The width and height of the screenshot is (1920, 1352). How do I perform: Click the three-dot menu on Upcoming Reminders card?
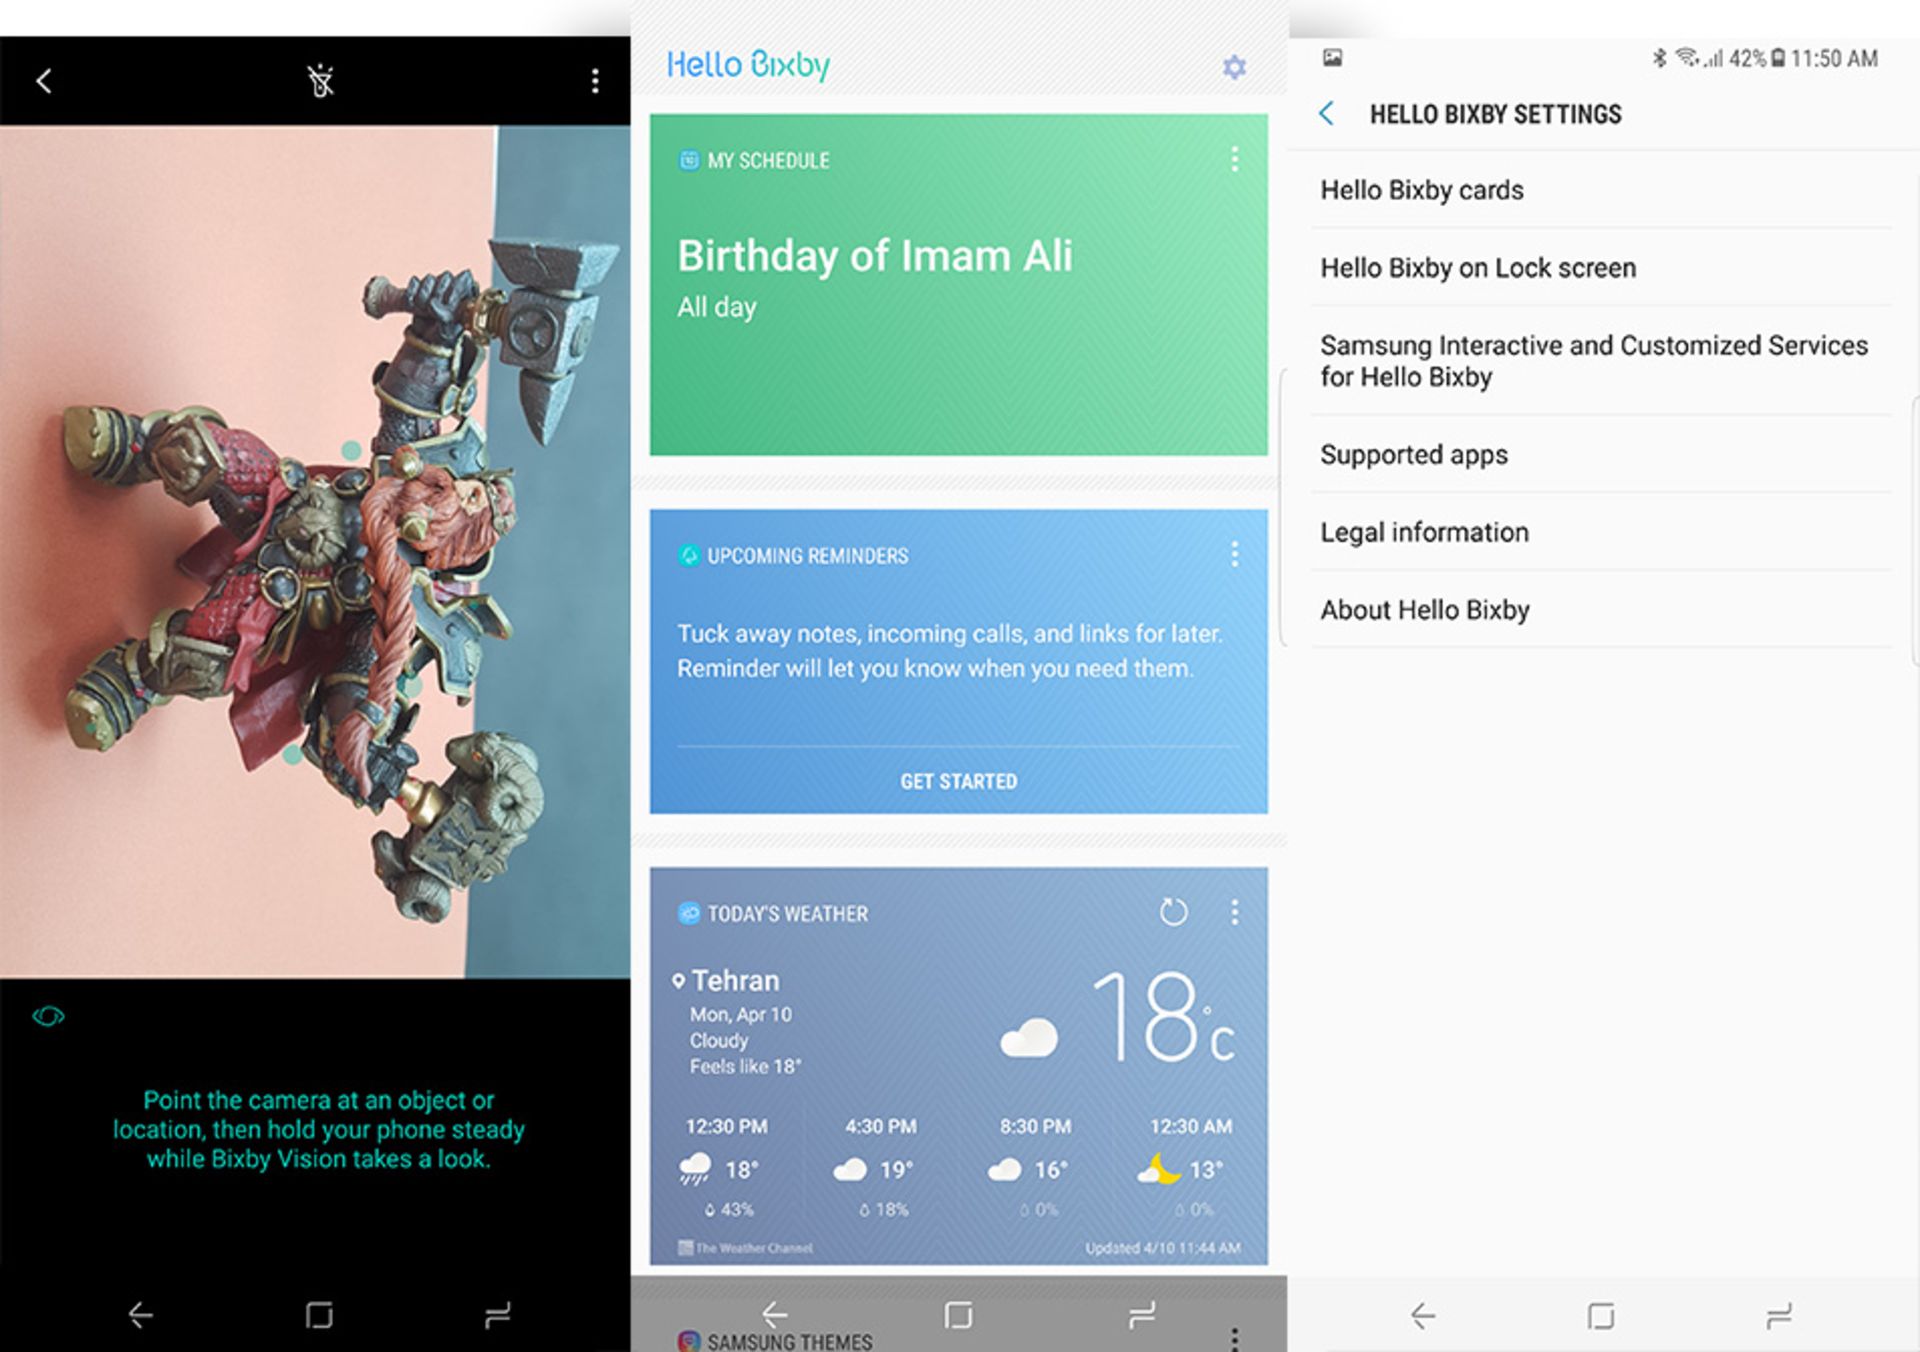coord(1237,555)
